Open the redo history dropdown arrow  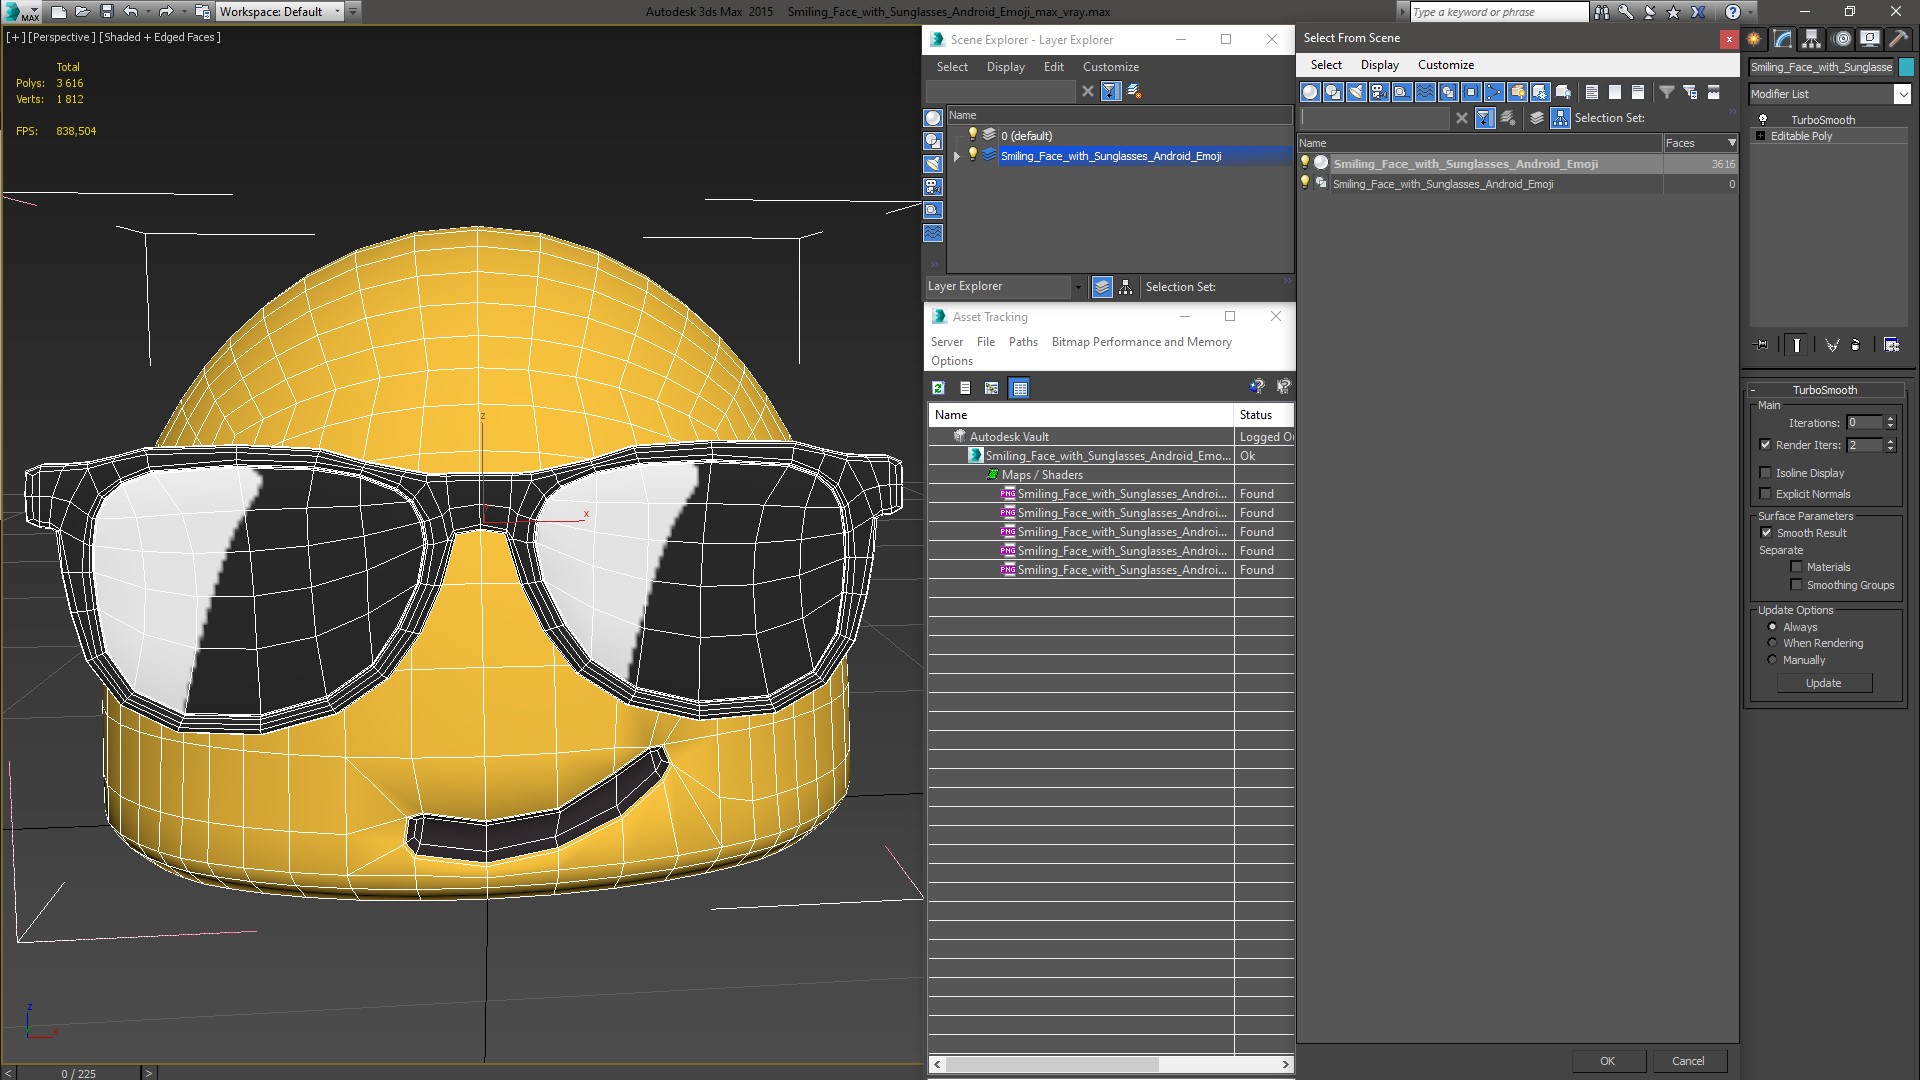coord(183,12)
